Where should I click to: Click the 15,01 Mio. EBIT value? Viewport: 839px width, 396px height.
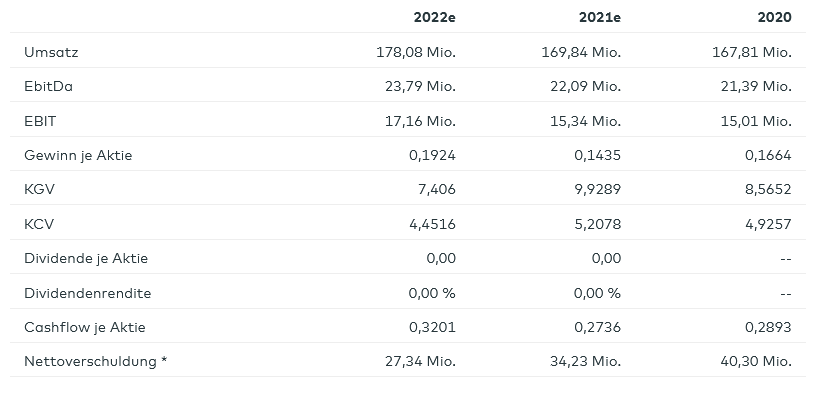756,121
